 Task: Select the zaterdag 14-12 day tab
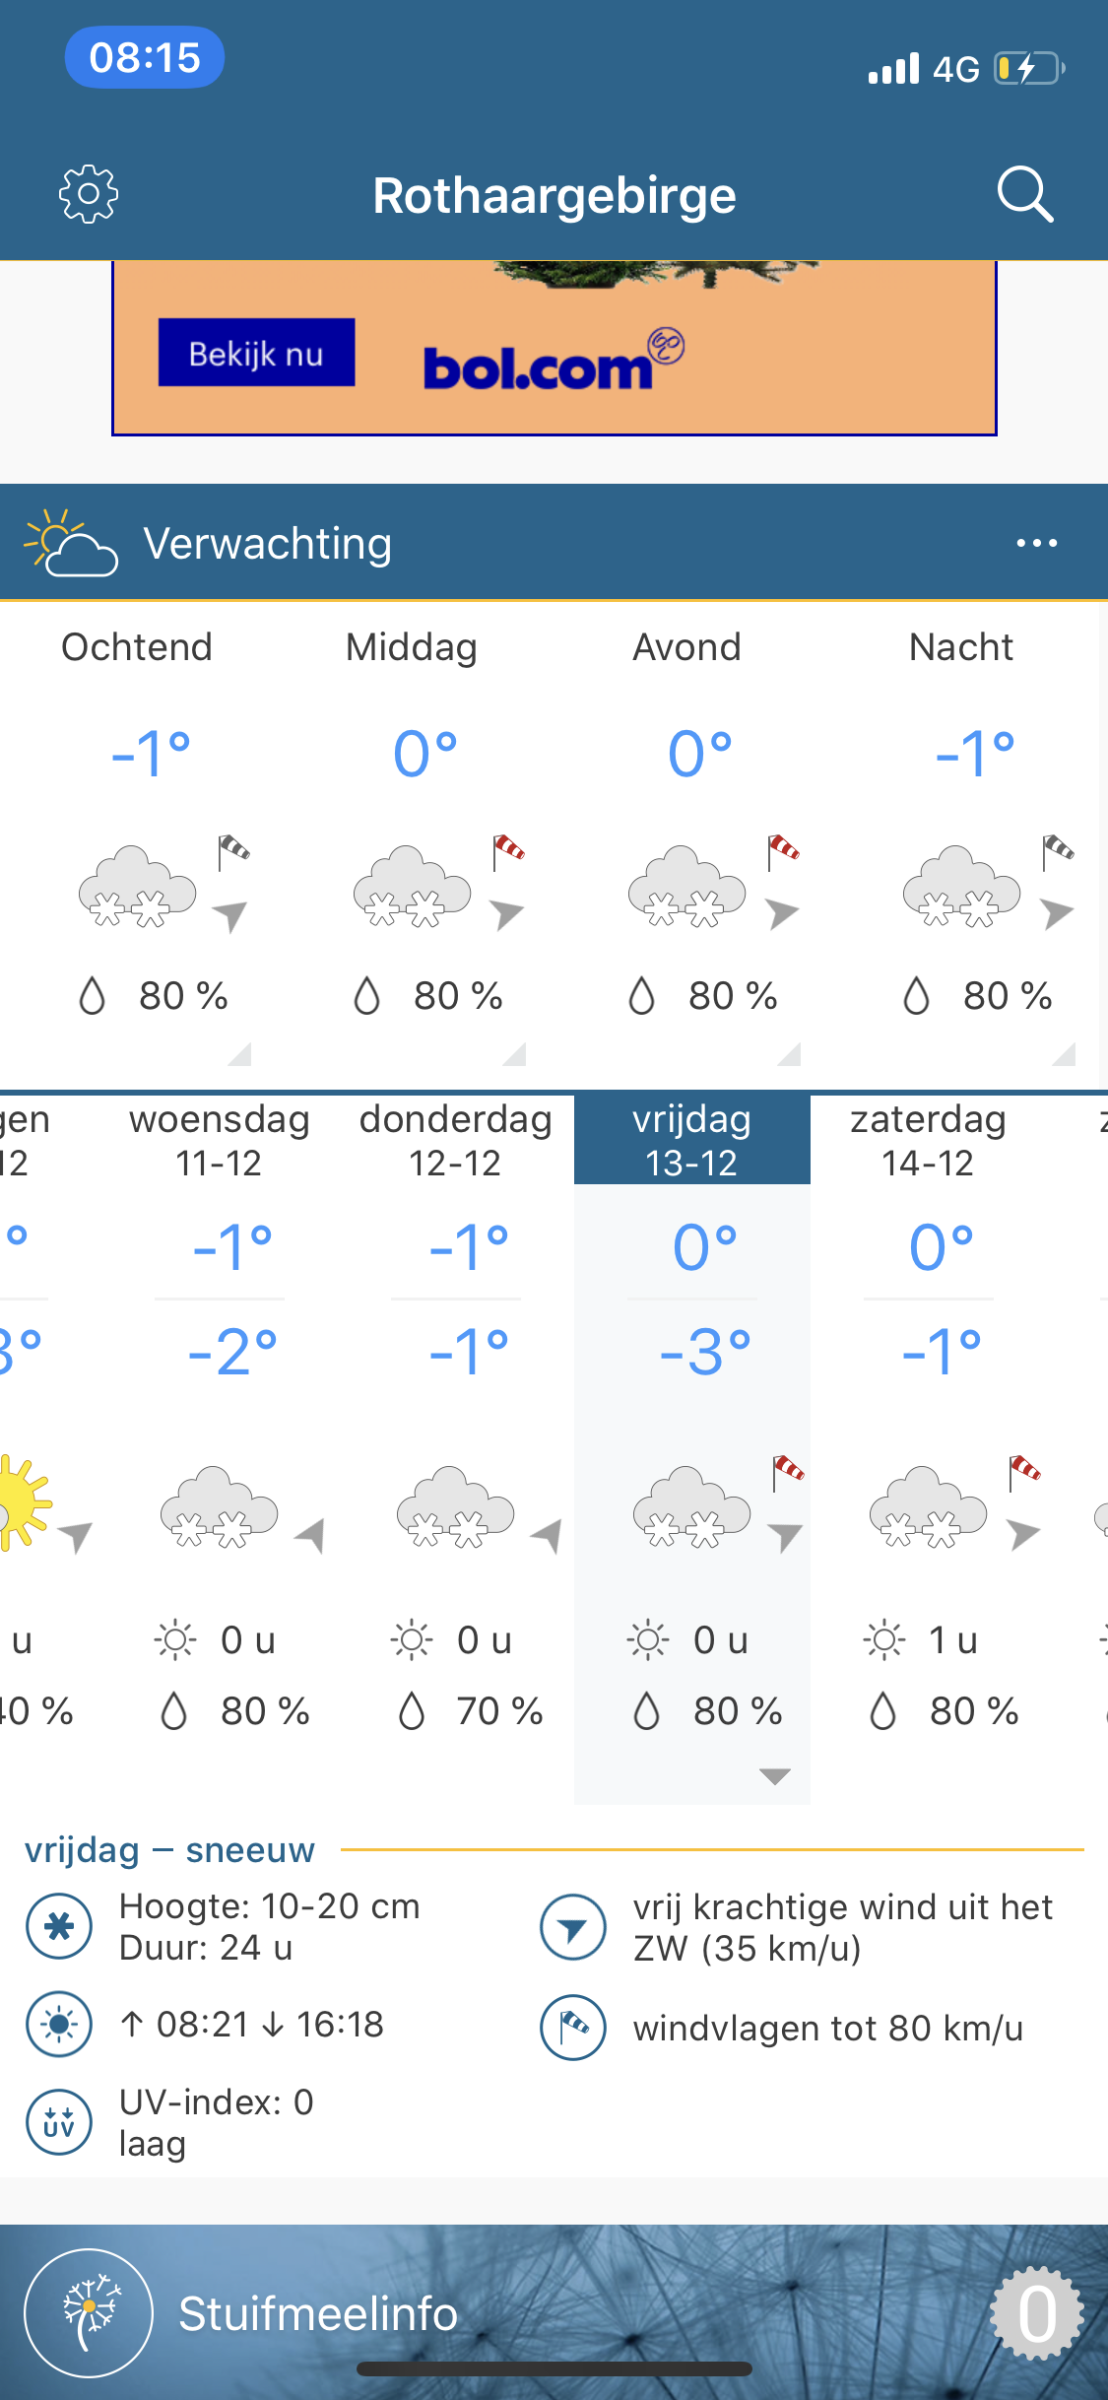(x=928, y=1141)
